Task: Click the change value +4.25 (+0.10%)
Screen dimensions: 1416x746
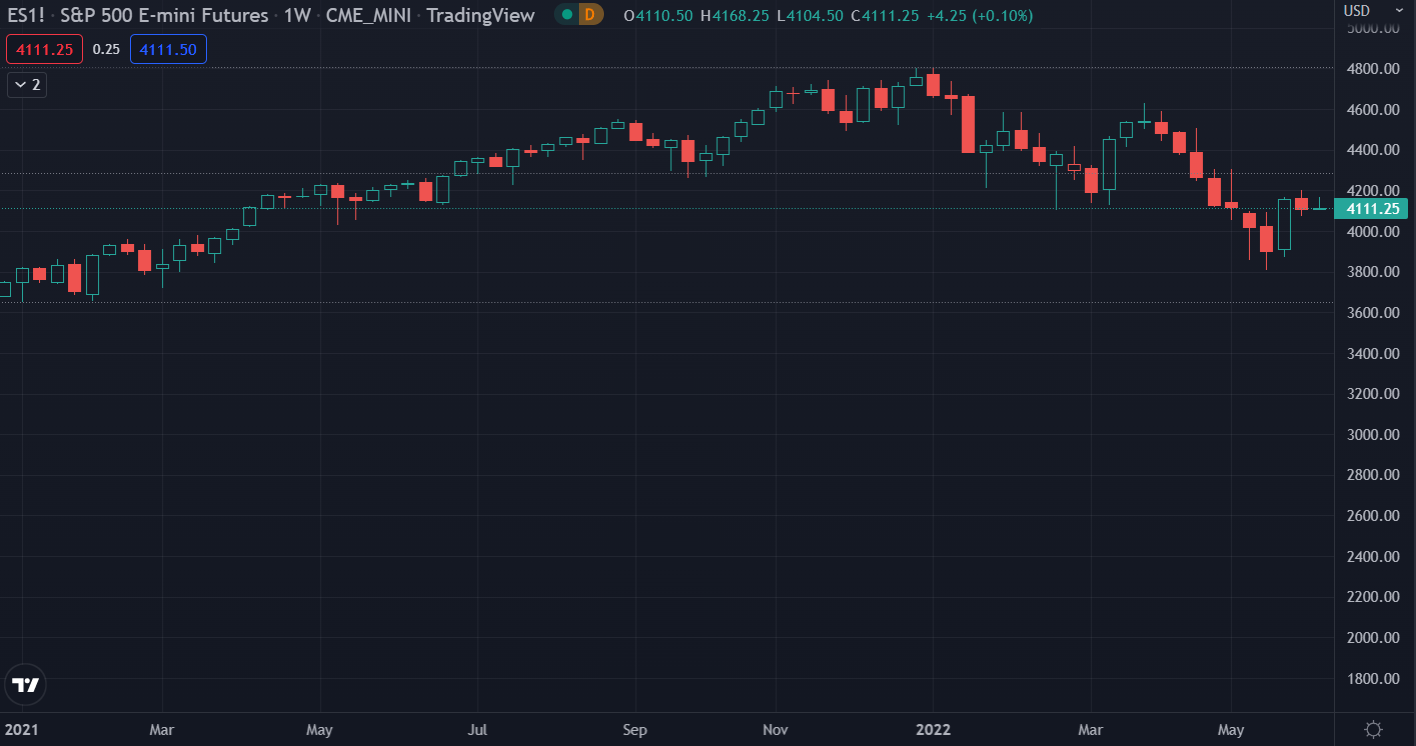Action: tap(979, 15)
